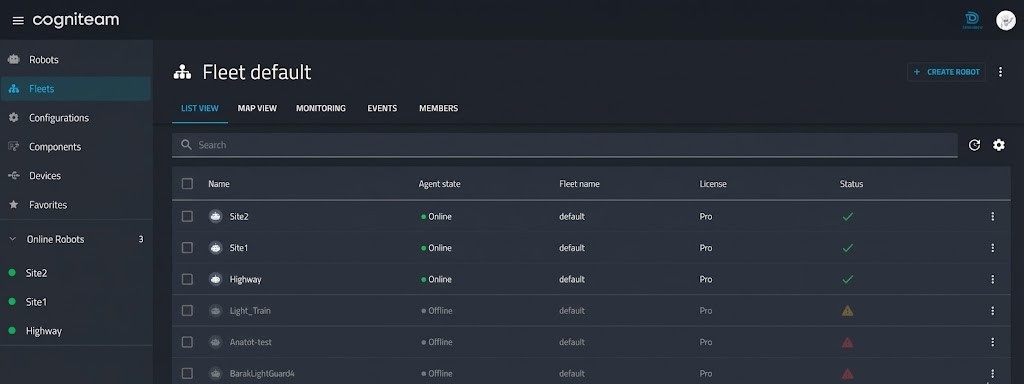Click the search magnifier icon

(187, 144)
